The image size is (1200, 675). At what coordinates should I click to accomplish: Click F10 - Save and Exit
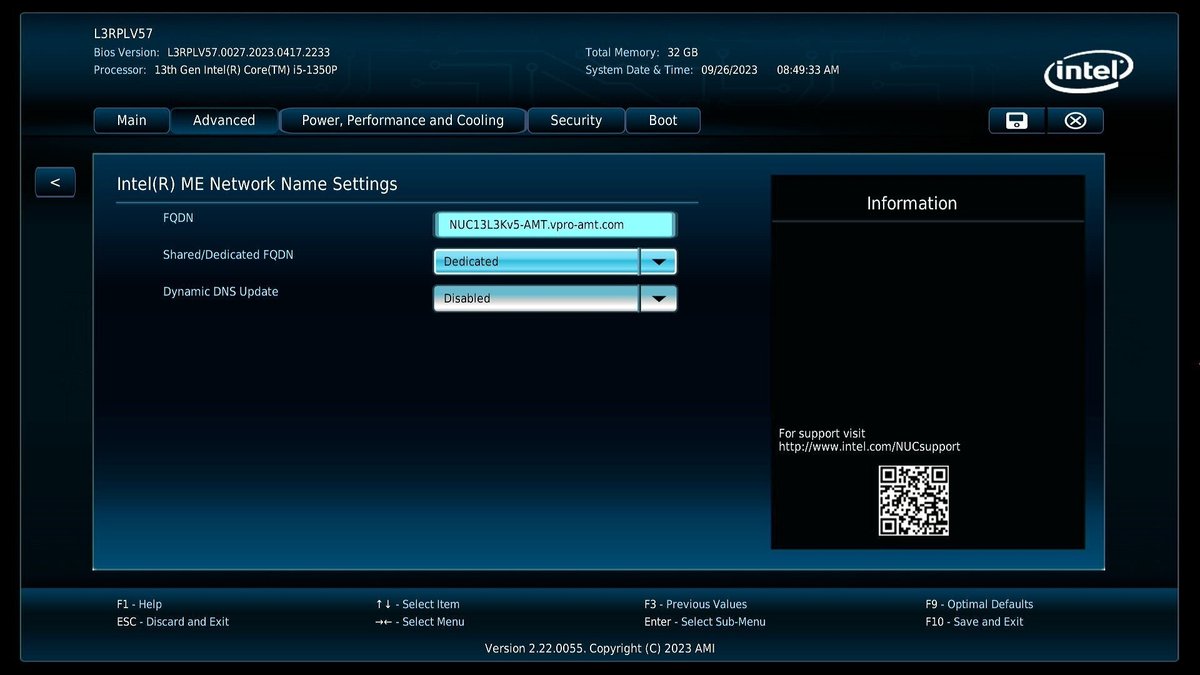tap(975, 622)
